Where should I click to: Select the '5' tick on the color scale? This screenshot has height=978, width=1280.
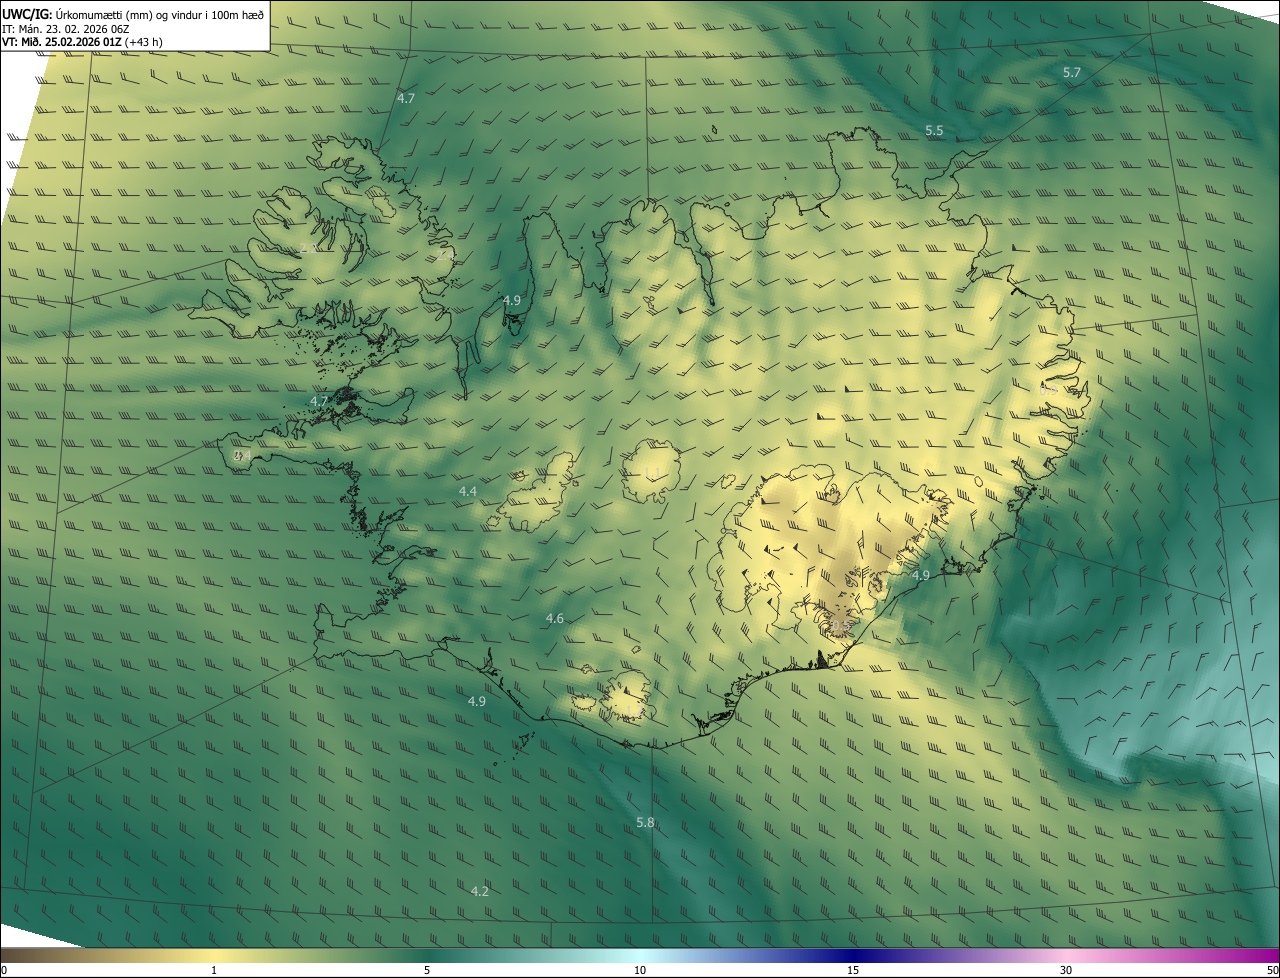(427, 971)
